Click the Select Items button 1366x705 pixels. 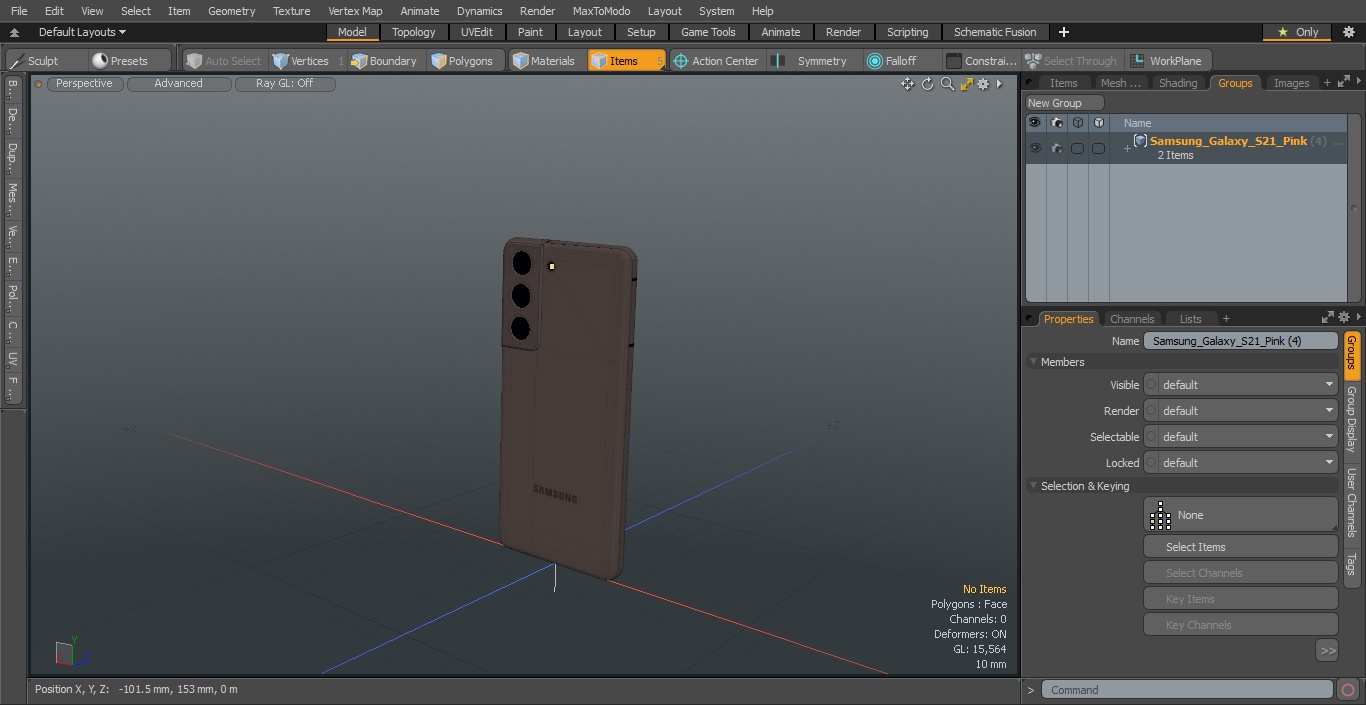click(x=1240, y=547)
